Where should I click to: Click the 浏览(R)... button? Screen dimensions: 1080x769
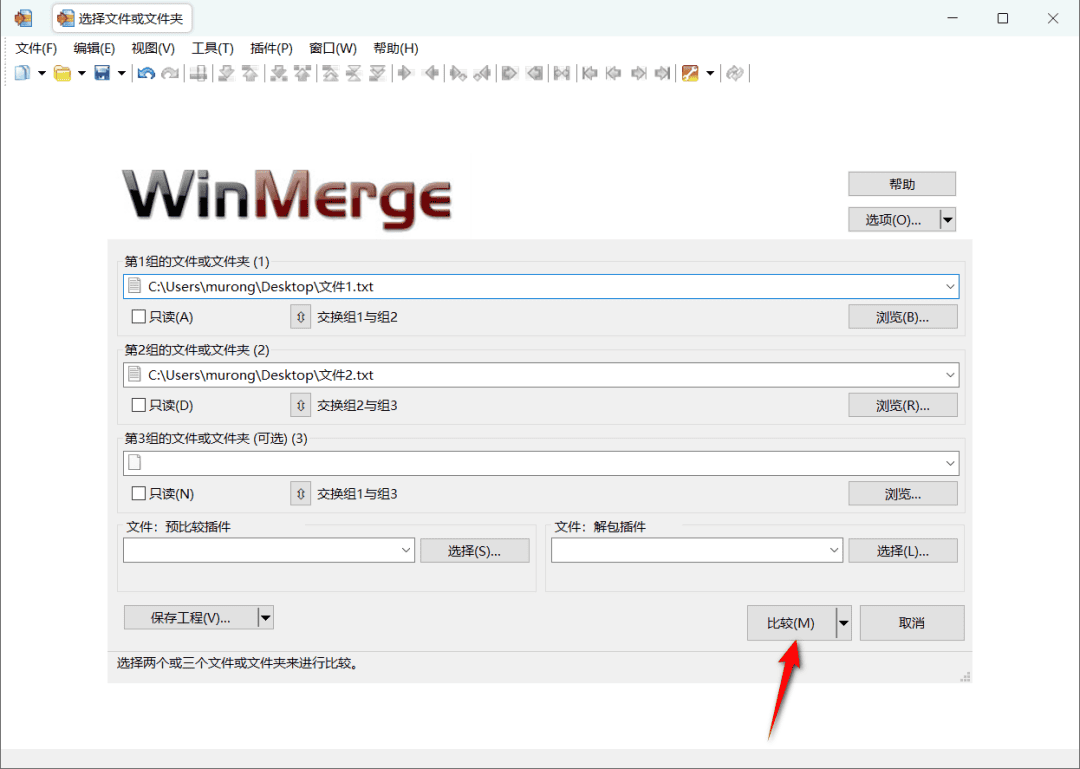(x=903, y=405)
